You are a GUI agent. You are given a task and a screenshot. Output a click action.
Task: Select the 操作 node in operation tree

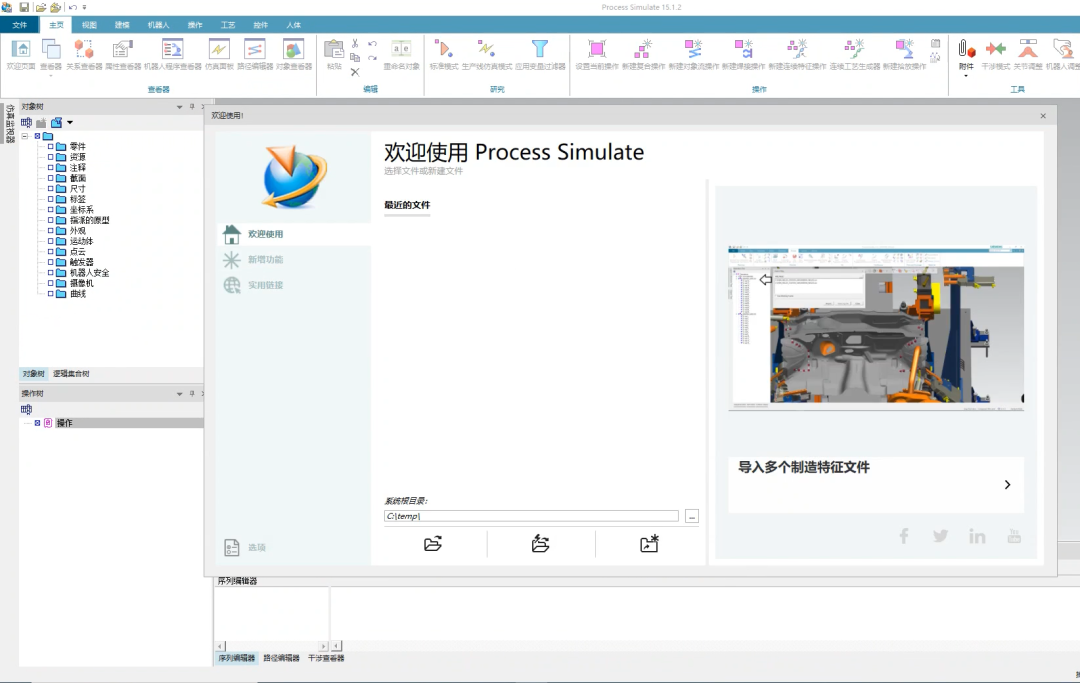click(x=64, y=423)
